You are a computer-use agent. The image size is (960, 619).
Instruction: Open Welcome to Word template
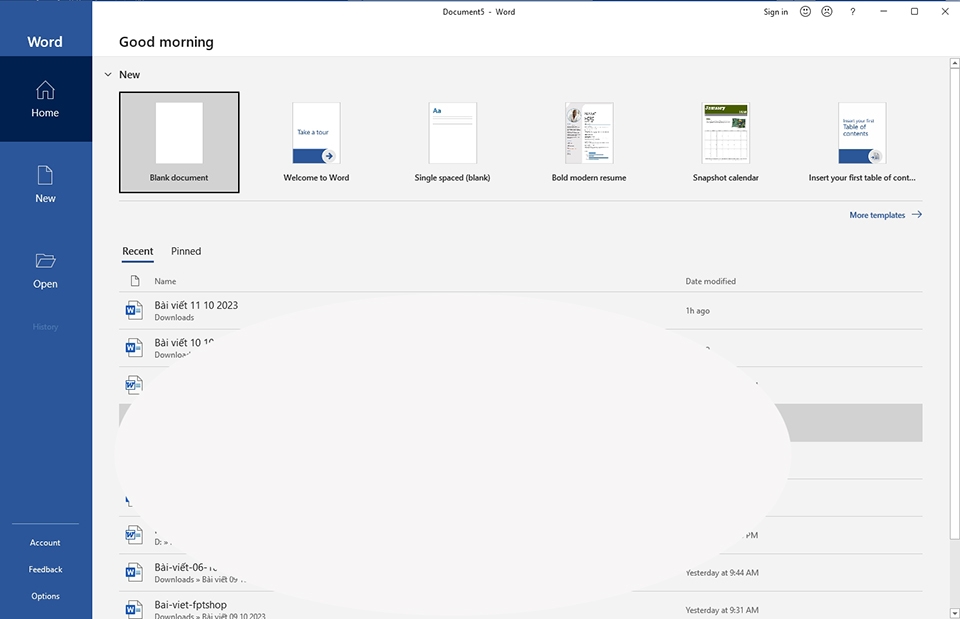tap(316, 142)
